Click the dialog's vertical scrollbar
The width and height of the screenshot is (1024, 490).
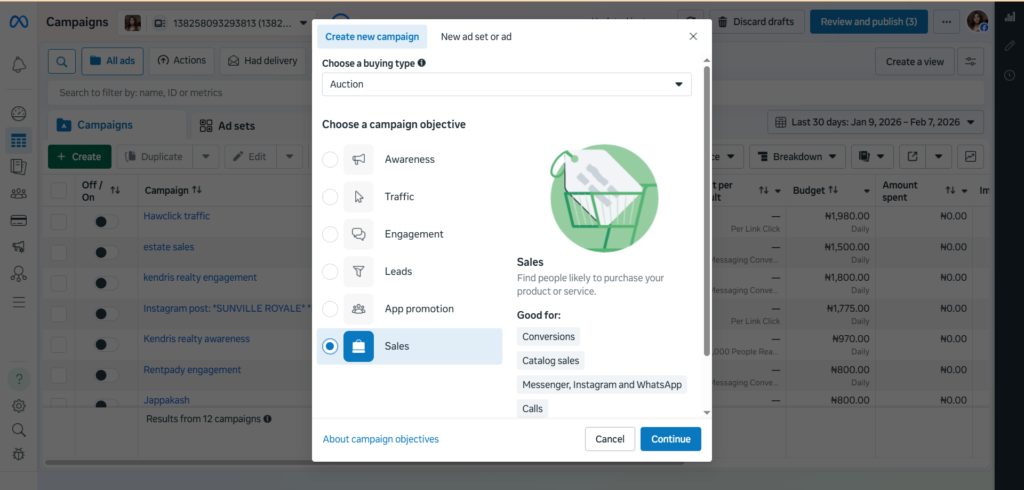point(707,210)
